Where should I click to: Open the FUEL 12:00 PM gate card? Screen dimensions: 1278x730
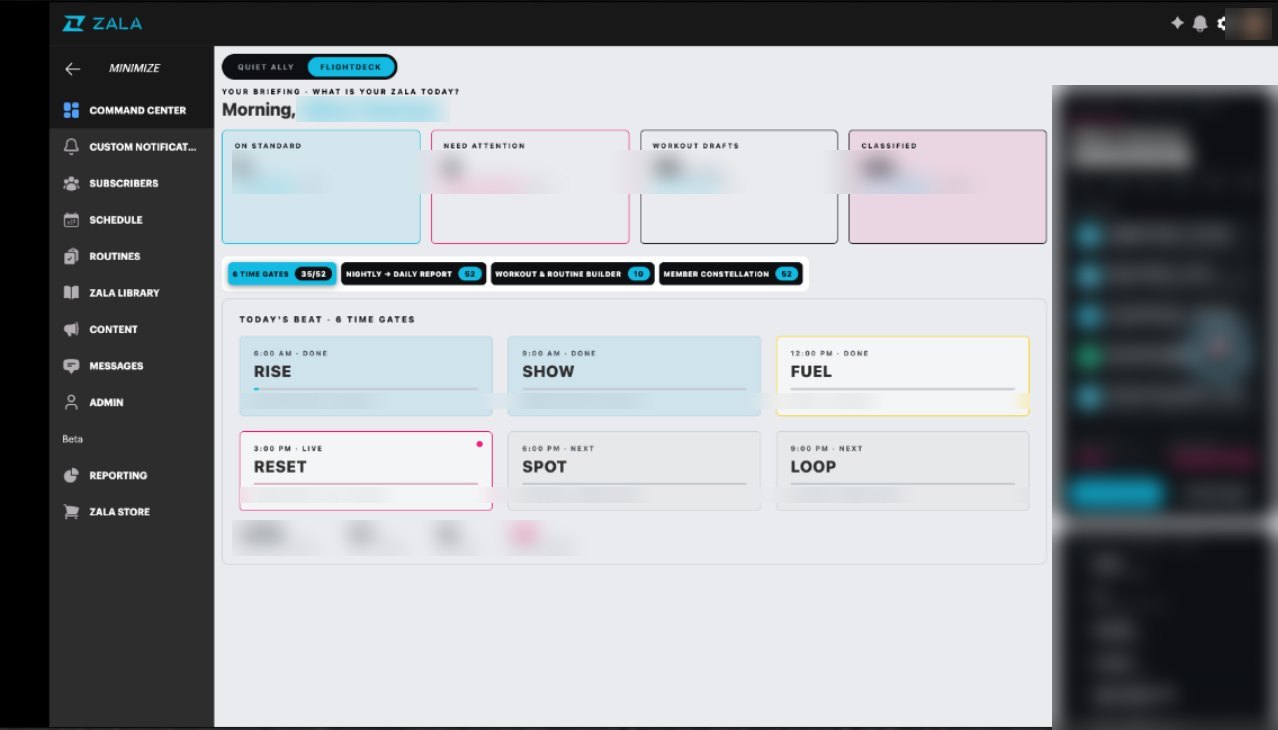903,376
